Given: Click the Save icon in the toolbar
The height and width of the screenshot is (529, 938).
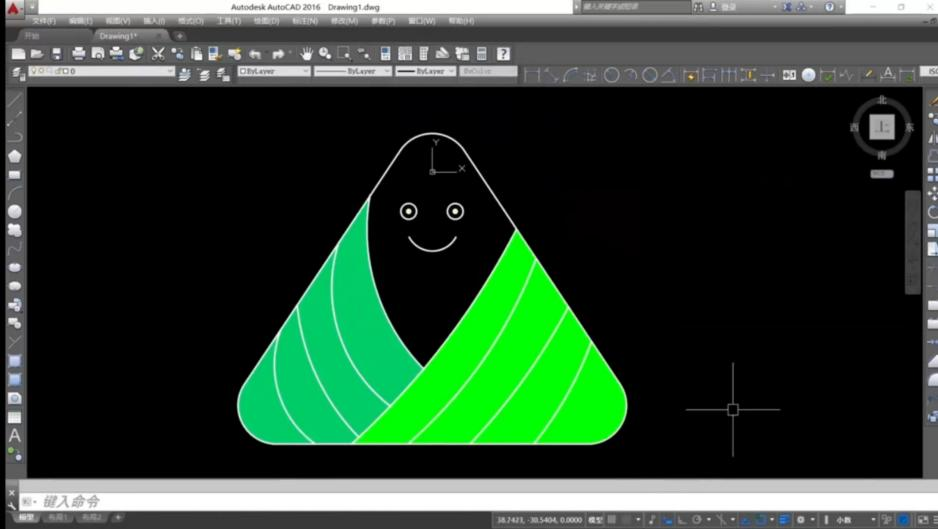Looking at the screenshot, I should coord(56,54).
